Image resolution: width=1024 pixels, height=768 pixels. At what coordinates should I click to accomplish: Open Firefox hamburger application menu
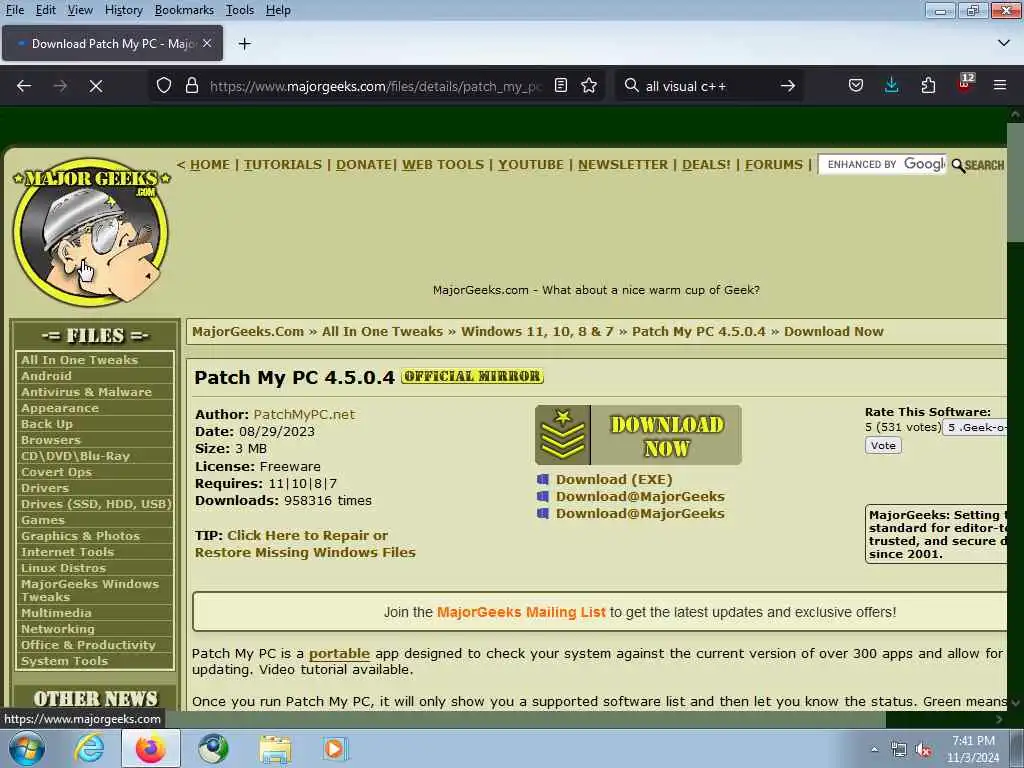(1000, 86)
